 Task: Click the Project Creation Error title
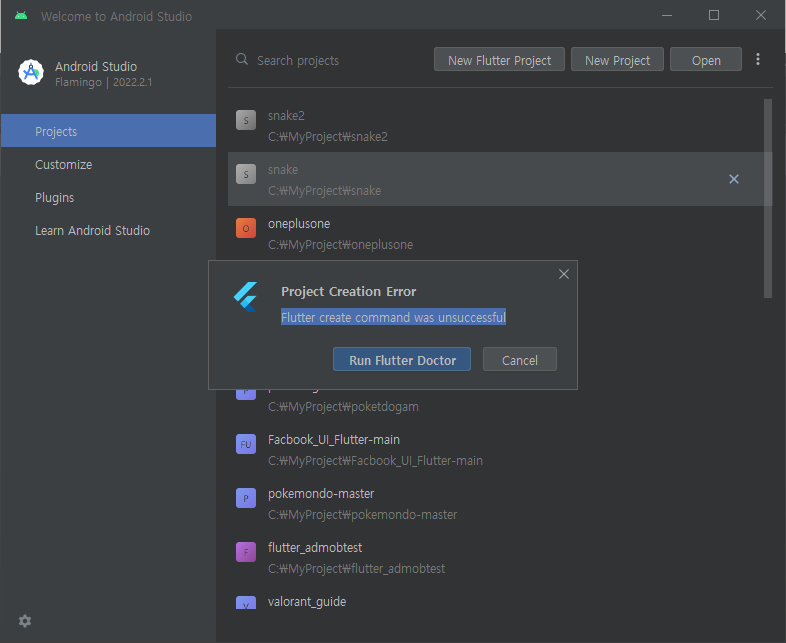pos(348,291)
